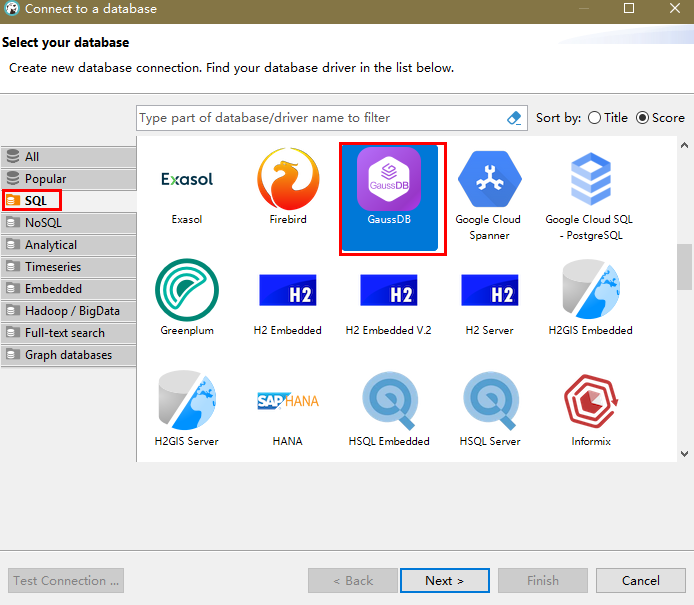
Task: Click the scroll down arrow of driver list
Action: 684,453
